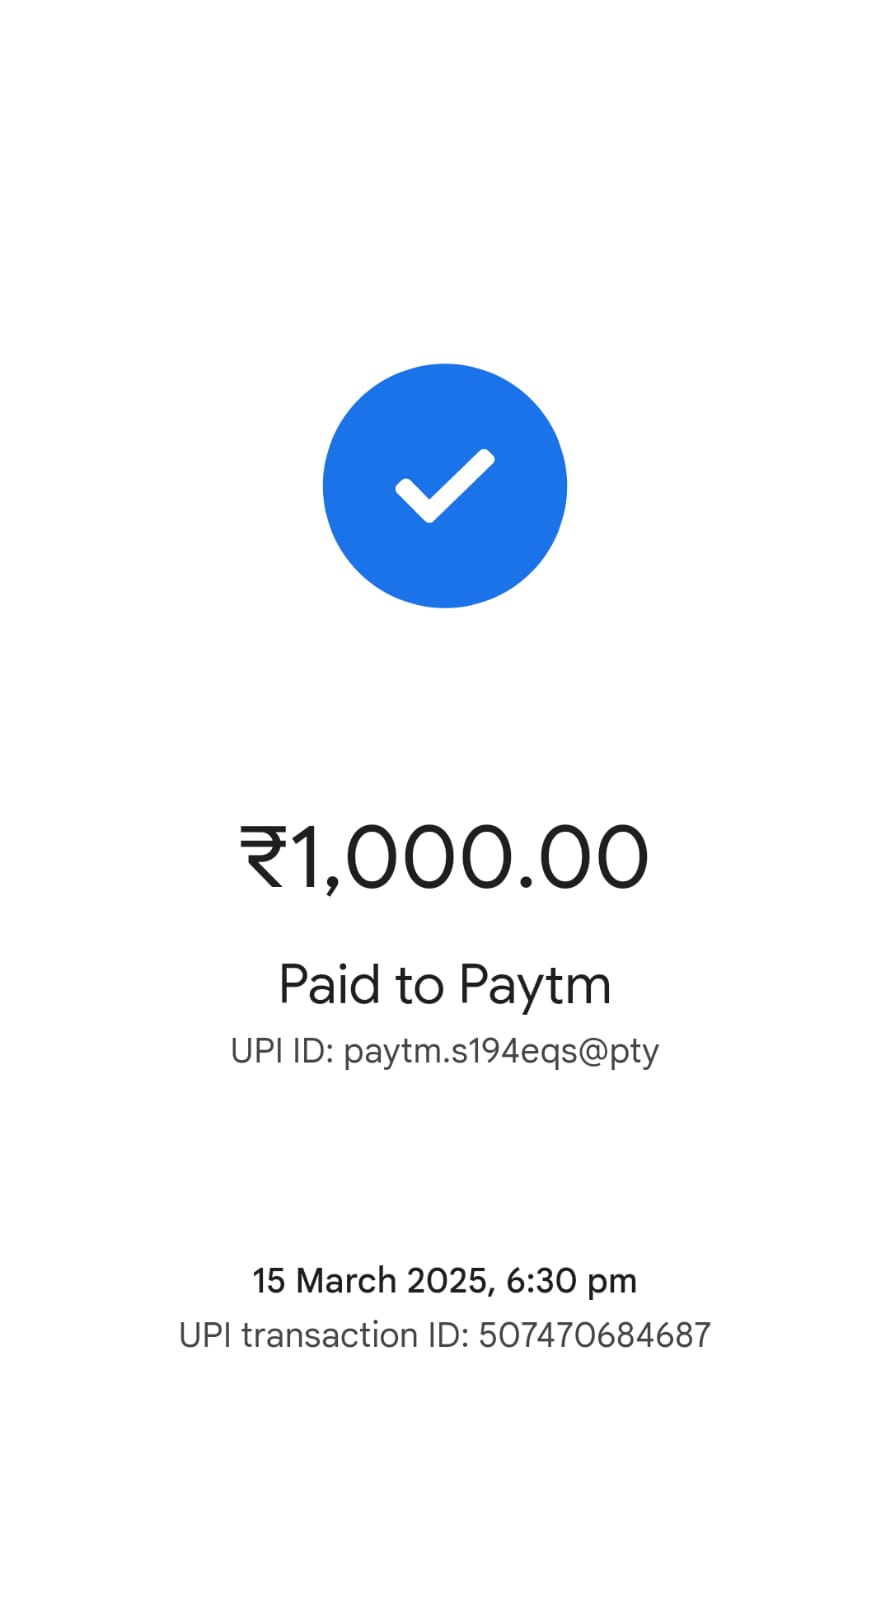The height and width of the screenshot is (1600, 890).
Task: Click the 15 March 2025 date
Action: [x=370, y=1281]
